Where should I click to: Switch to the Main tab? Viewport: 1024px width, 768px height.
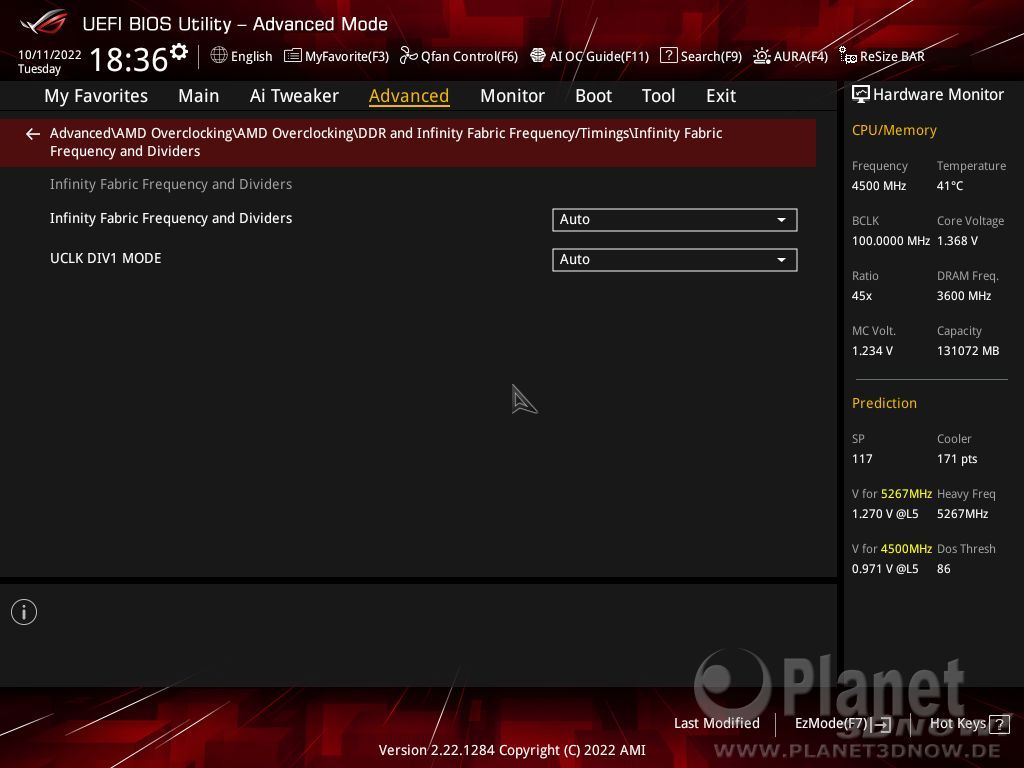(x=199, y=96)
